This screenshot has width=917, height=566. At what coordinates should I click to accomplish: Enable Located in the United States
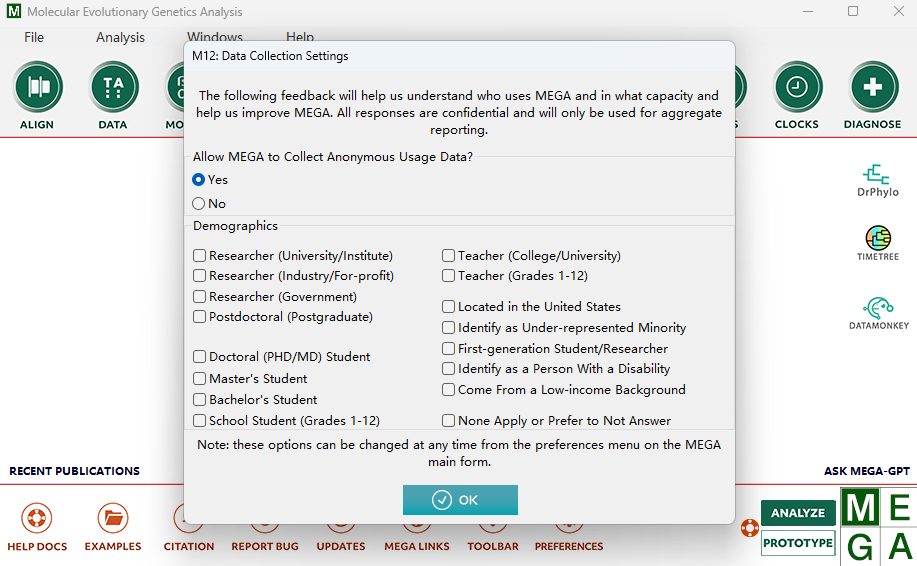449,307
